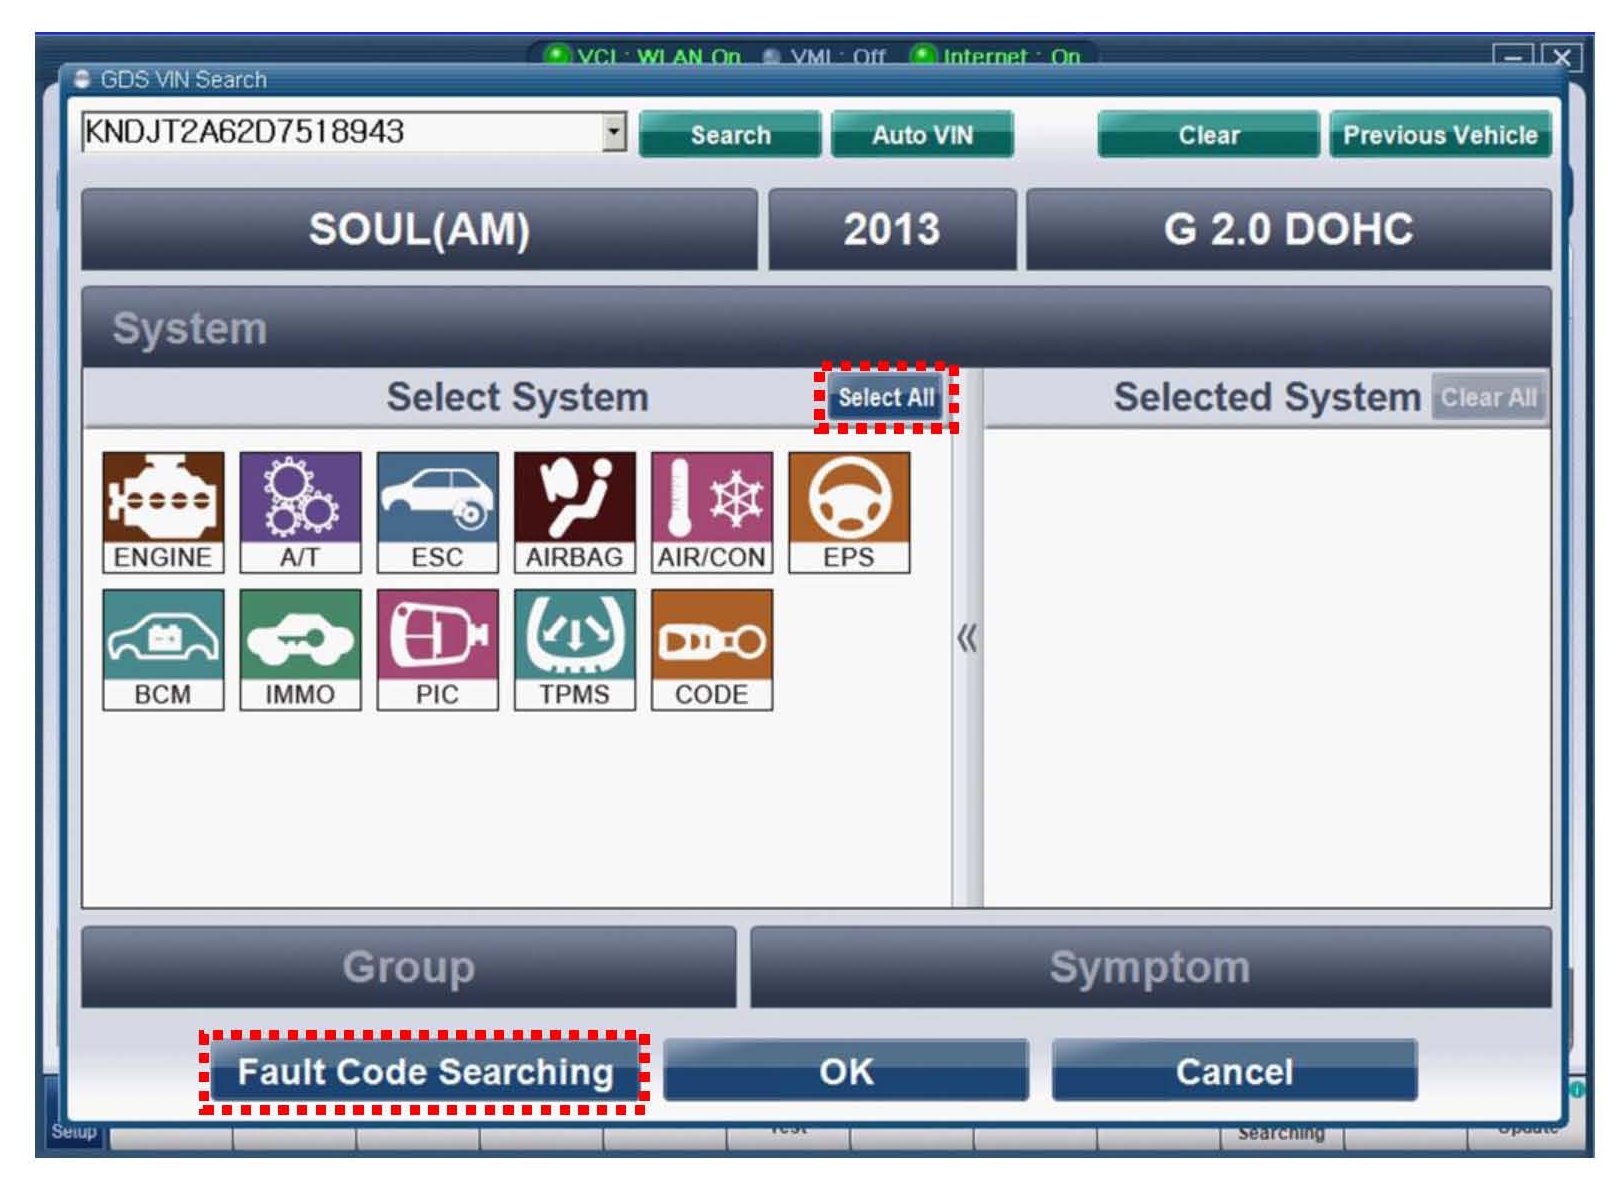Select the IMMO immobilizer icon
The height and width of the screenshot is (1181, 1617).
point(300,649)
